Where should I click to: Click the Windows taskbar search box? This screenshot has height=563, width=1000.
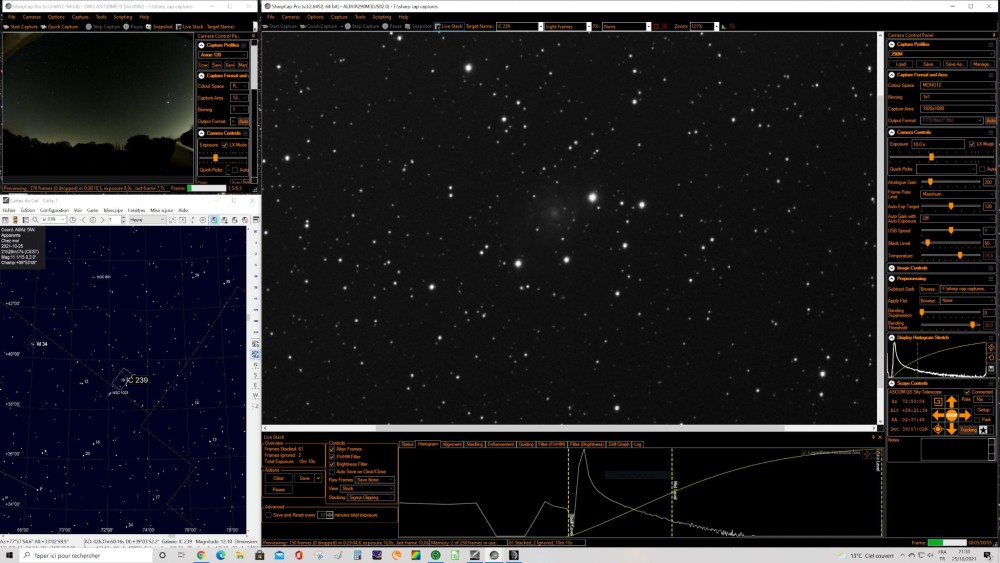(86, 555)
